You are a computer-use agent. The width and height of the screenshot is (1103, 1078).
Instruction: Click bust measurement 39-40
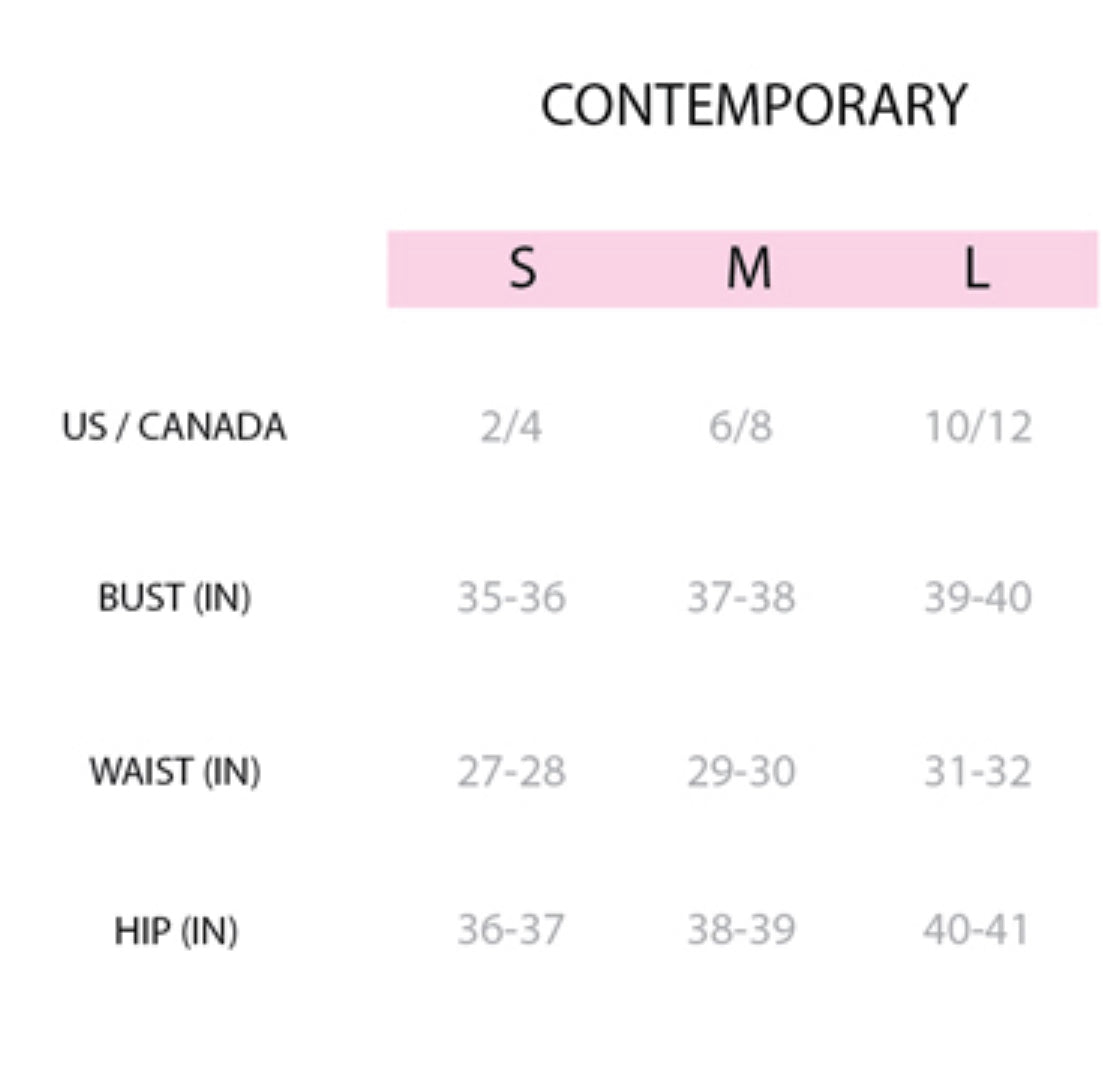click(x=977, y=597)
